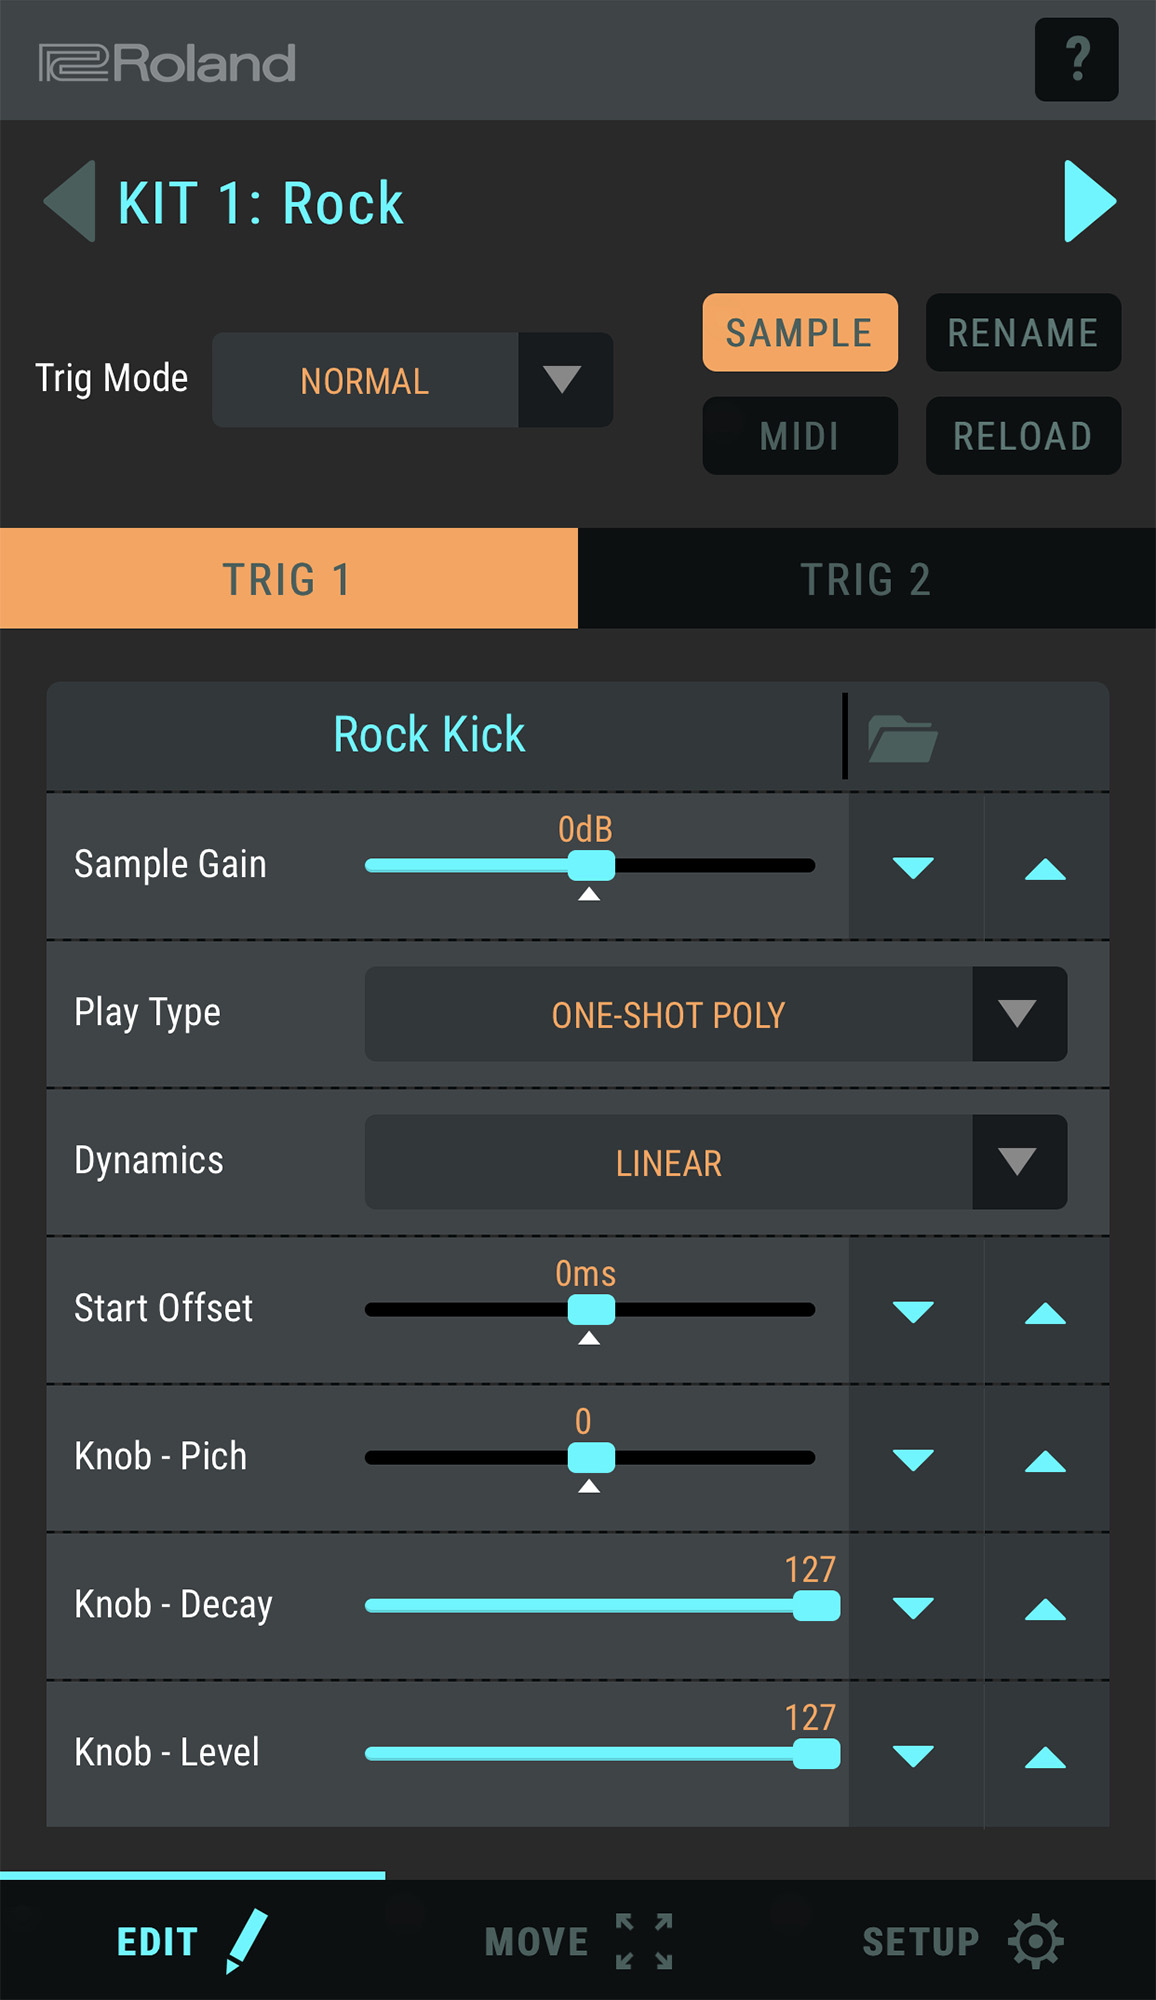
Task: Decrease Sample Gain with down arrow
Action: (x=913, y=867)
